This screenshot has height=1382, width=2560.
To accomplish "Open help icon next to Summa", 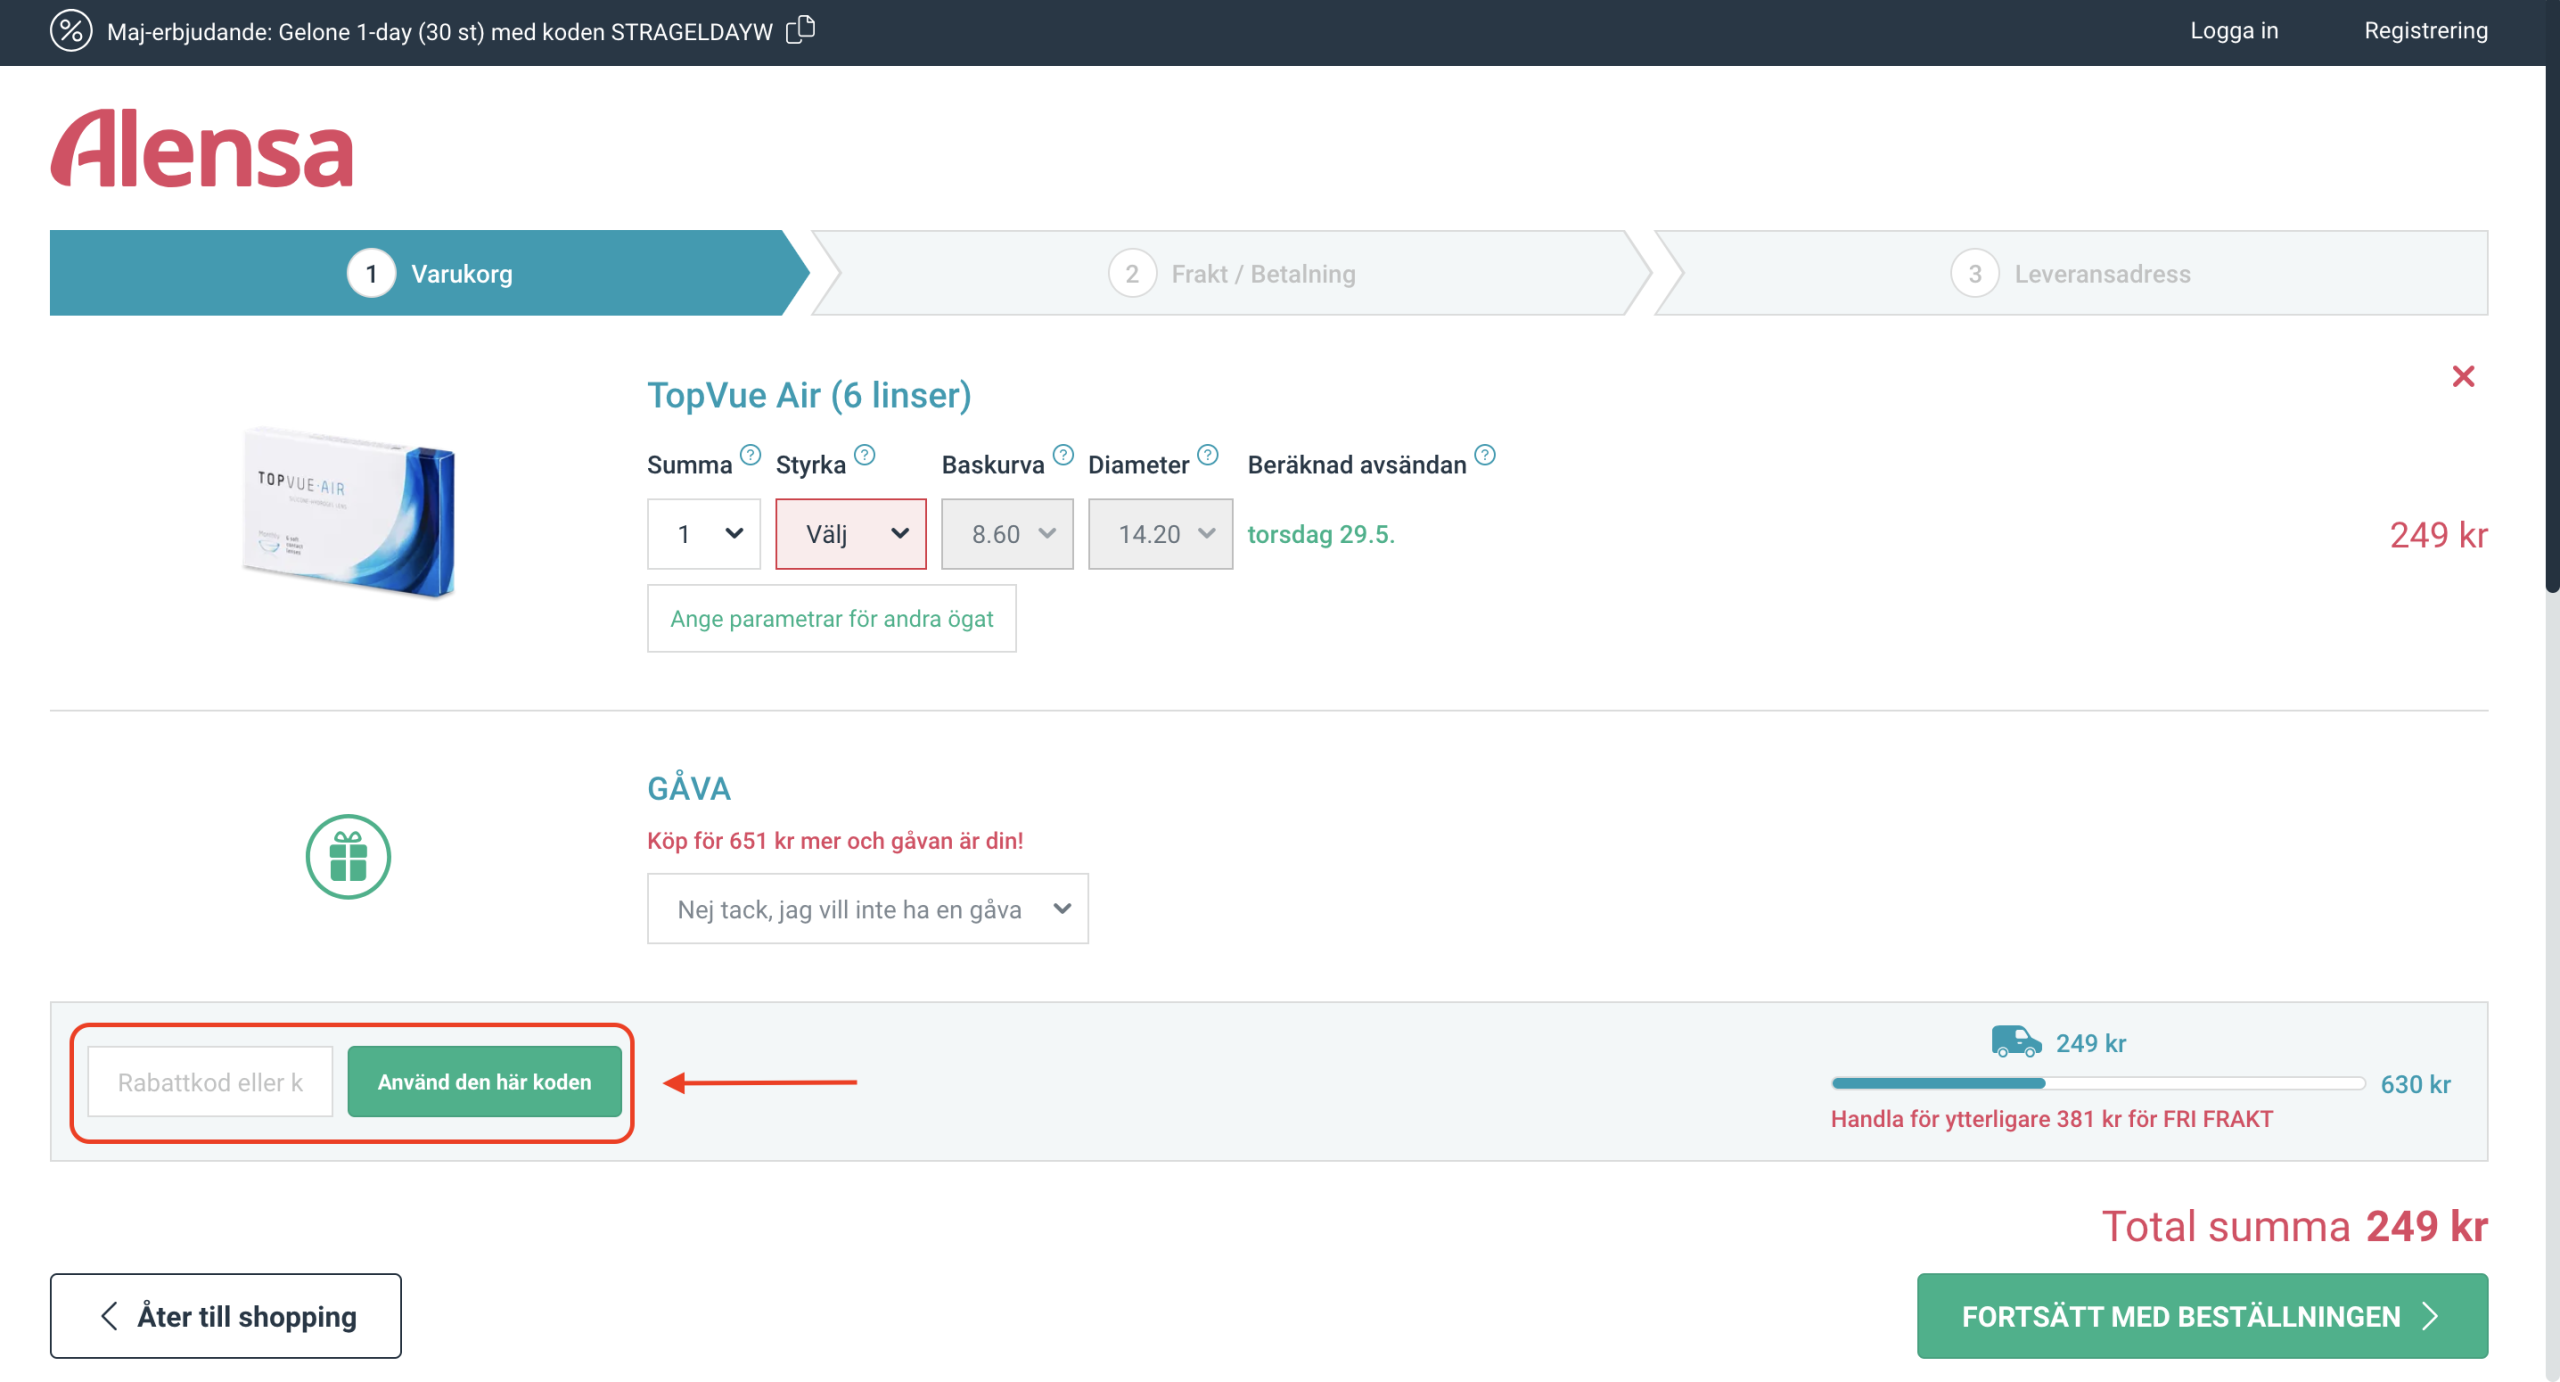I will click(x=750, y=455).
